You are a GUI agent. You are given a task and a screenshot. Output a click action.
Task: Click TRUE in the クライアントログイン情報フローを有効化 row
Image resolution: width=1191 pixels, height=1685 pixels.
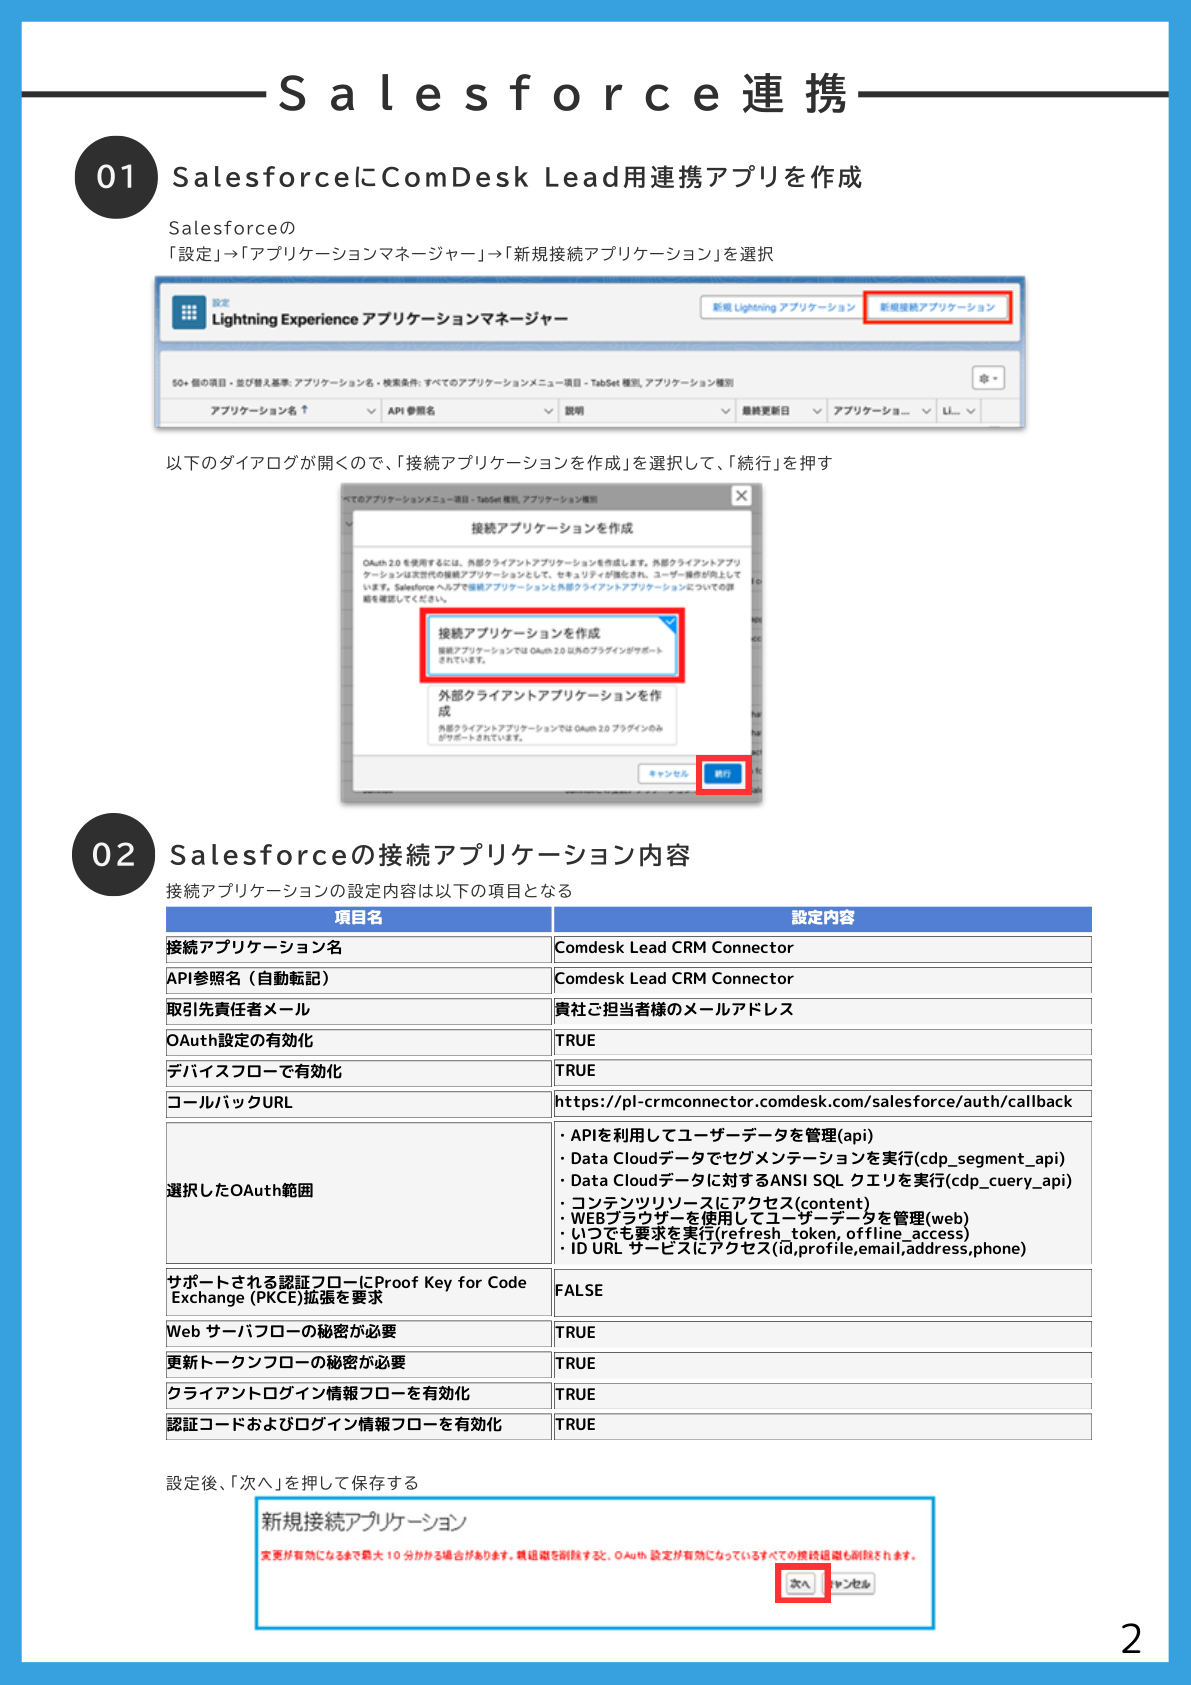click(x=575, y=1394)
